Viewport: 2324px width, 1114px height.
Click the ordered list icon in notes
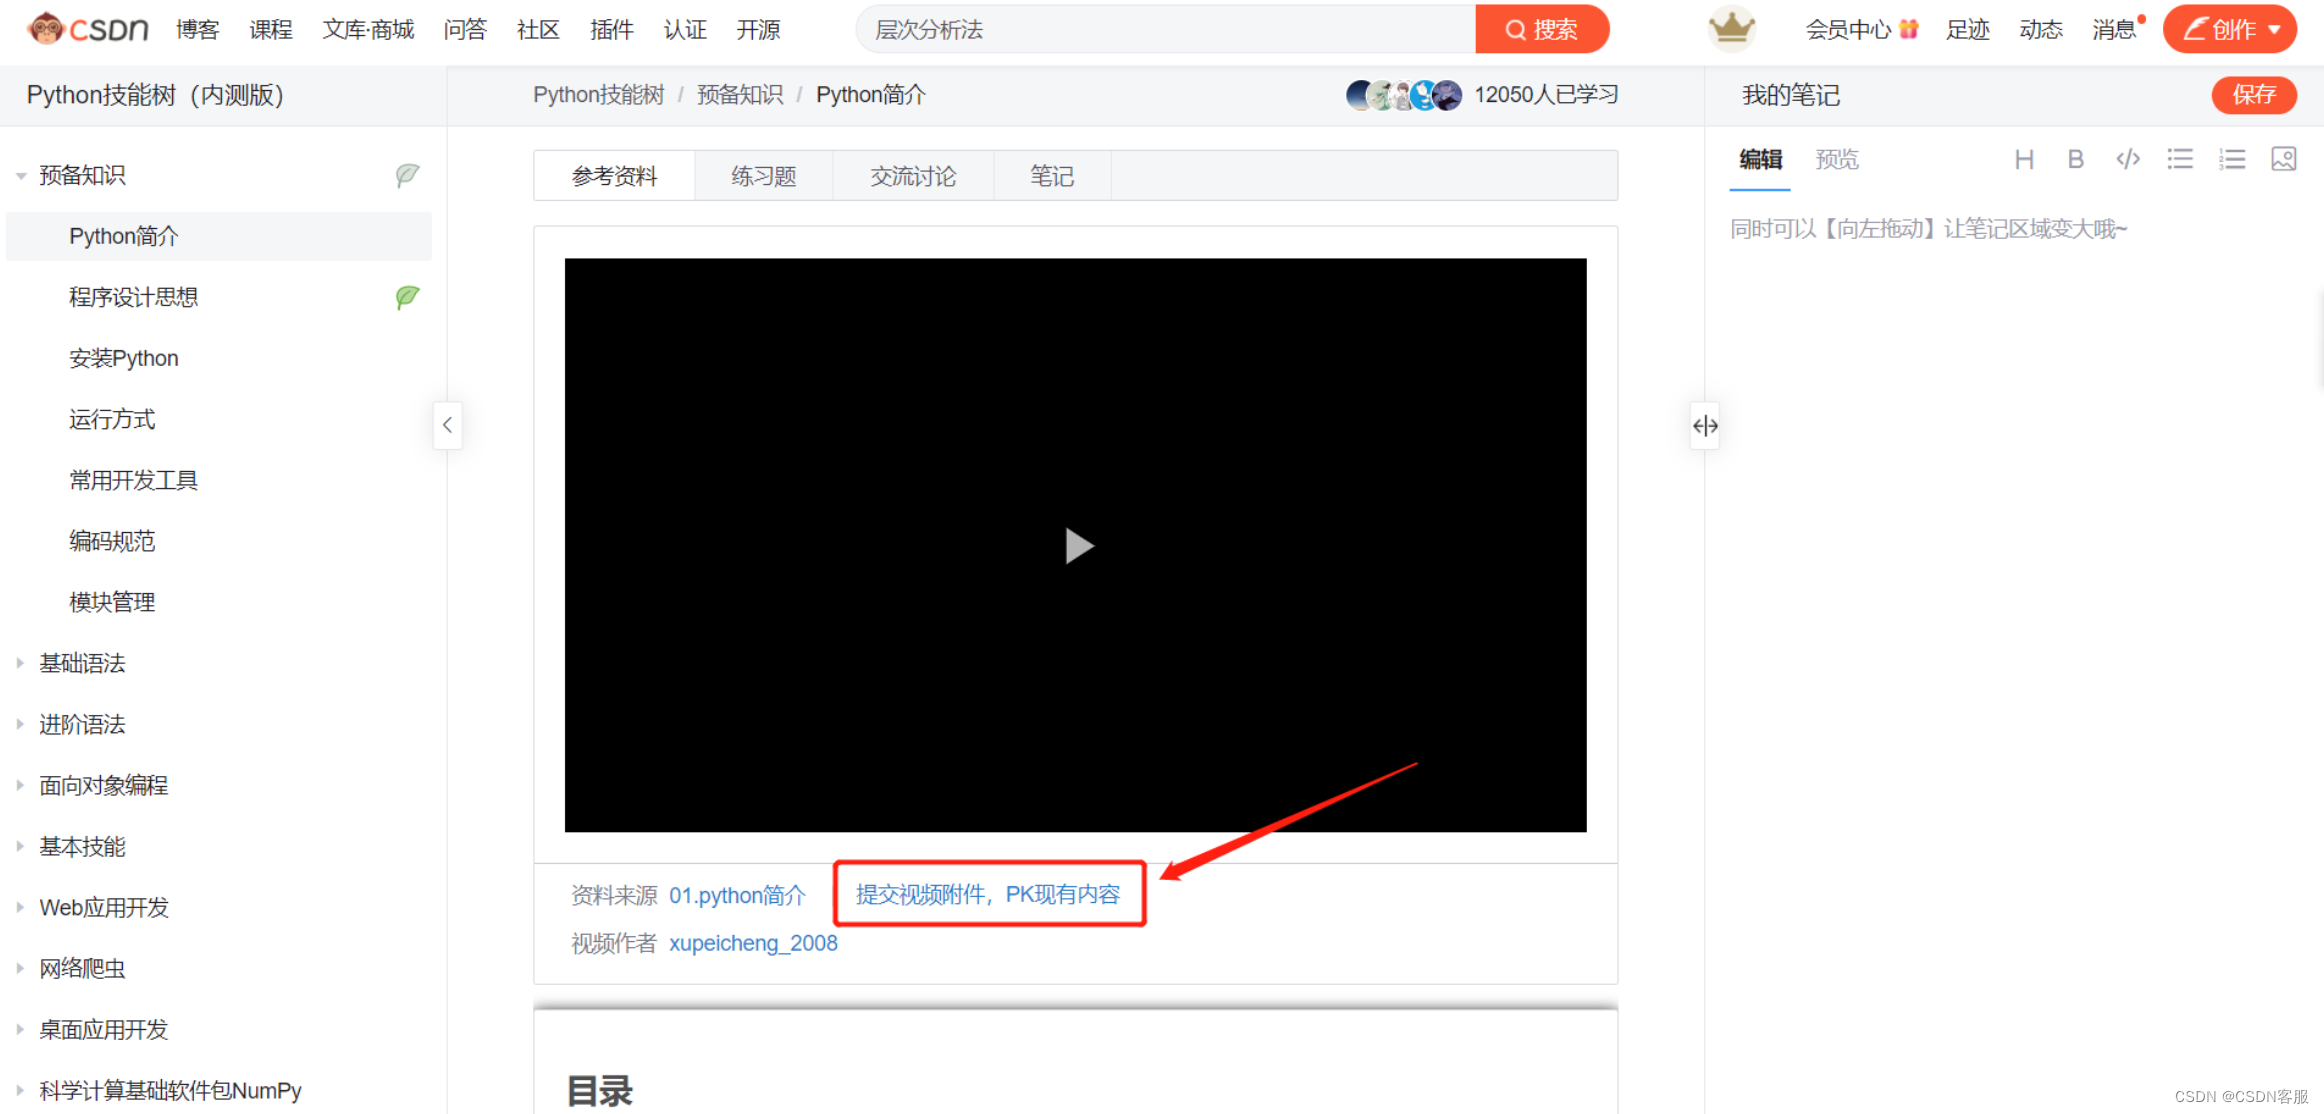point(2231,160)
